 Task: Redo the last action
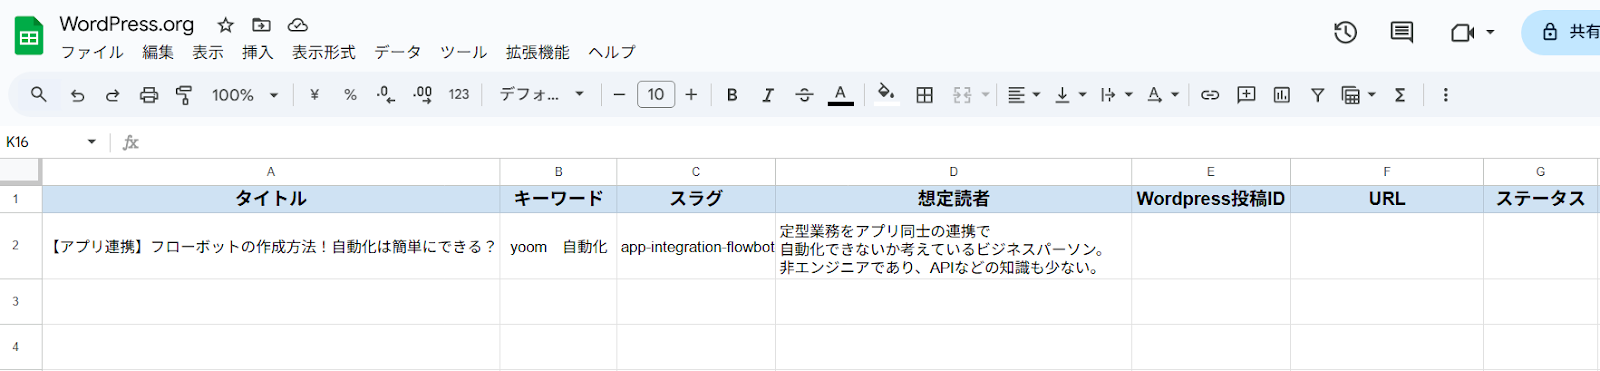pos(112,95)
